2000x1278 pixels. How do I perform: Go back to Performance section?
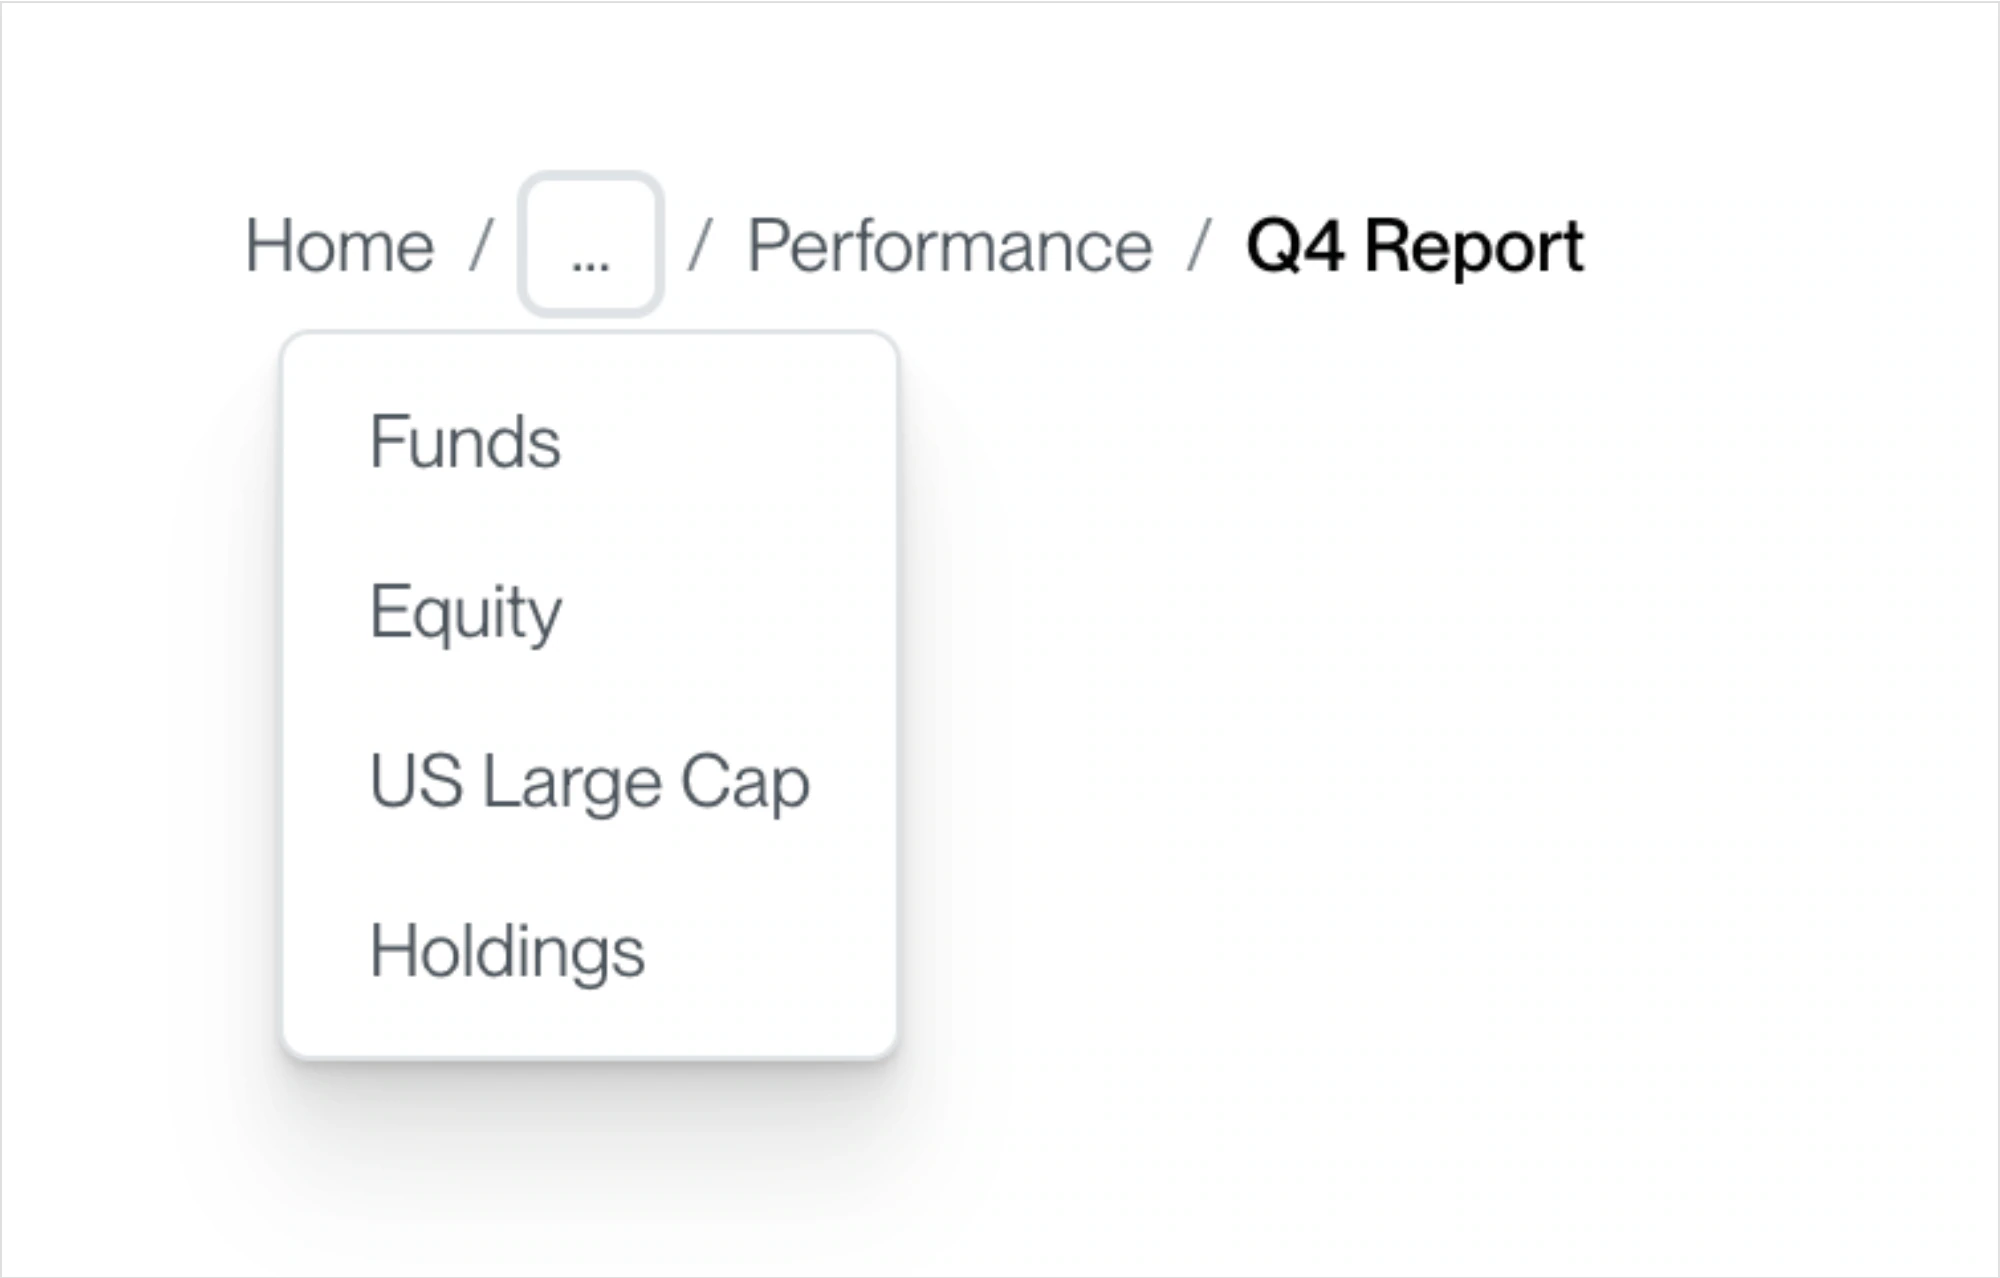pyautogui.click(x=950, y=246)
